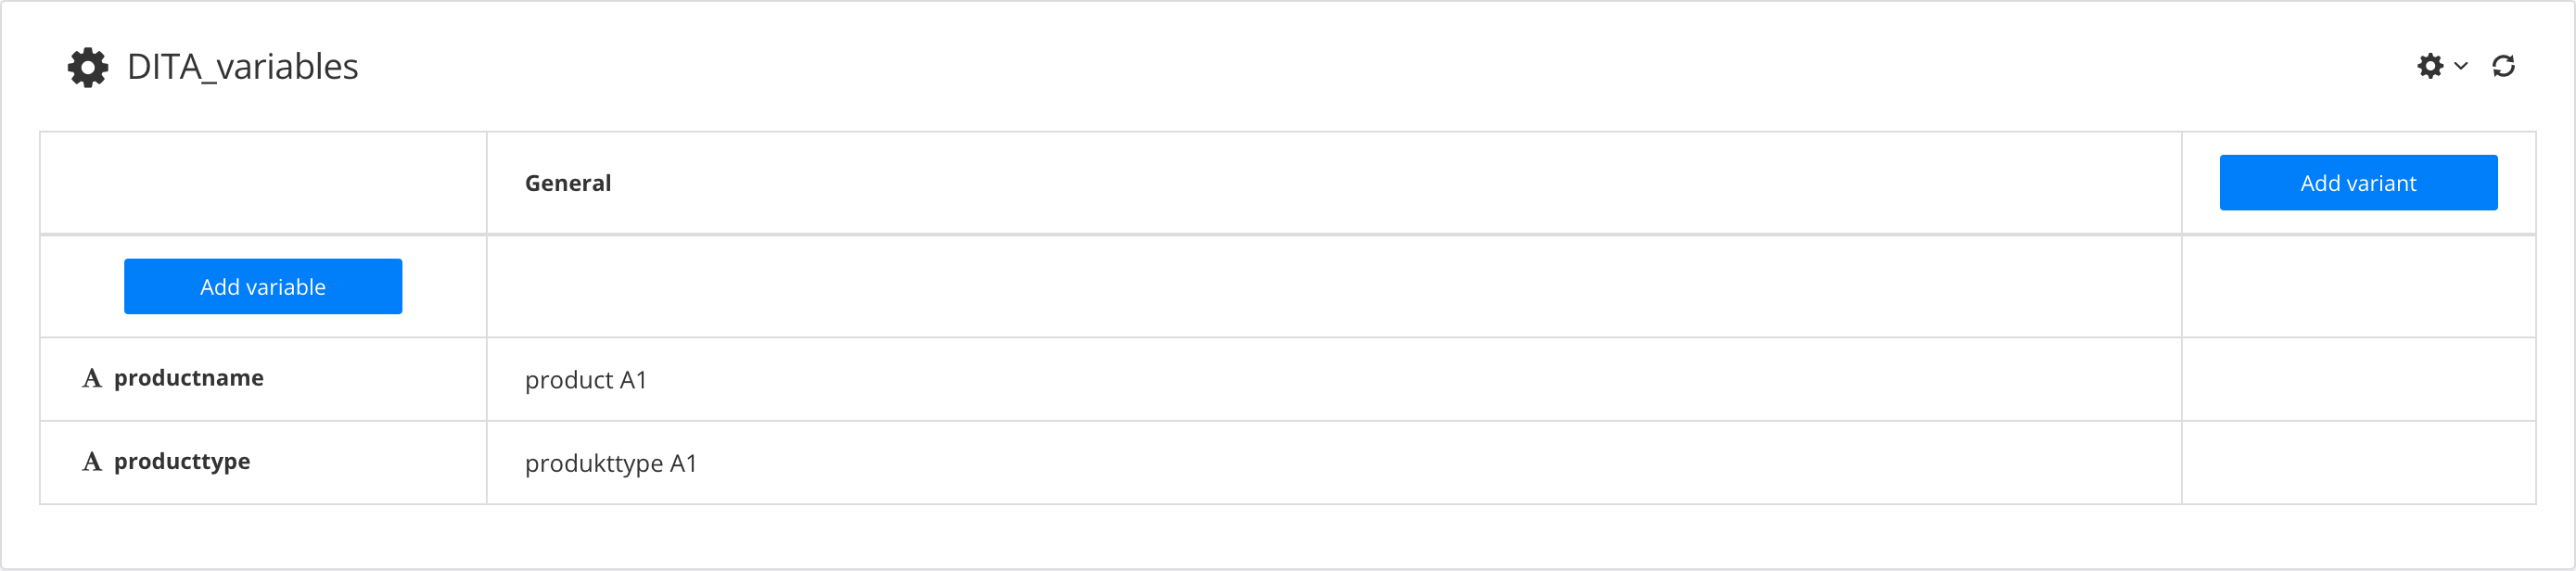Click the Add variable button
This screenshot has height=571, width=2576.
point(263,287)
